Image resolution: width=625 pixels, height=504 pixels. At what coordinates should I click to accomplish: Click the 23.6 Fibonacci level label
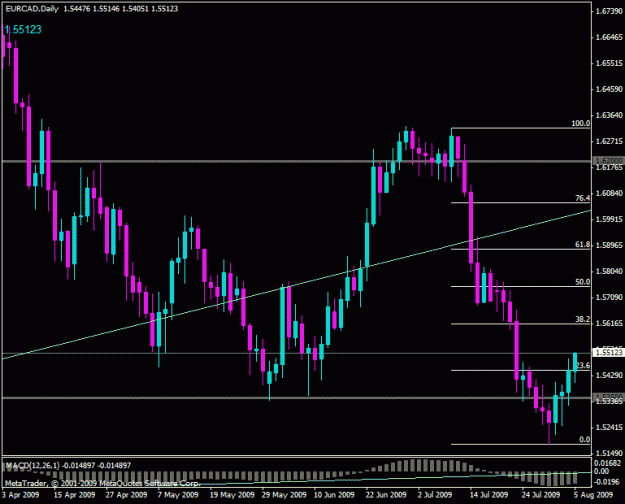(583, 365)
